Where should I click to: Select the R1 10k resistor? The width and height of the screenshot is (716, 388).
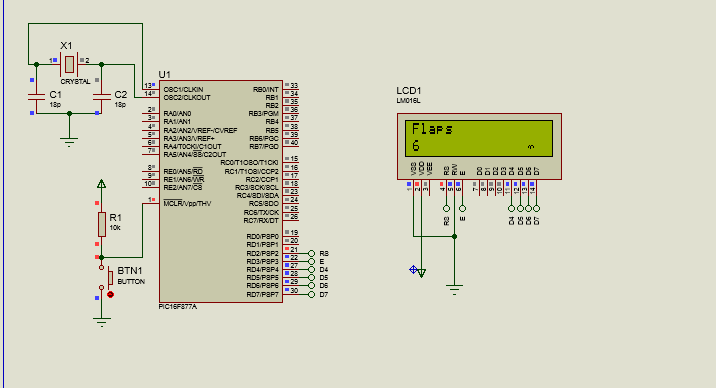(x=102, y=225)
